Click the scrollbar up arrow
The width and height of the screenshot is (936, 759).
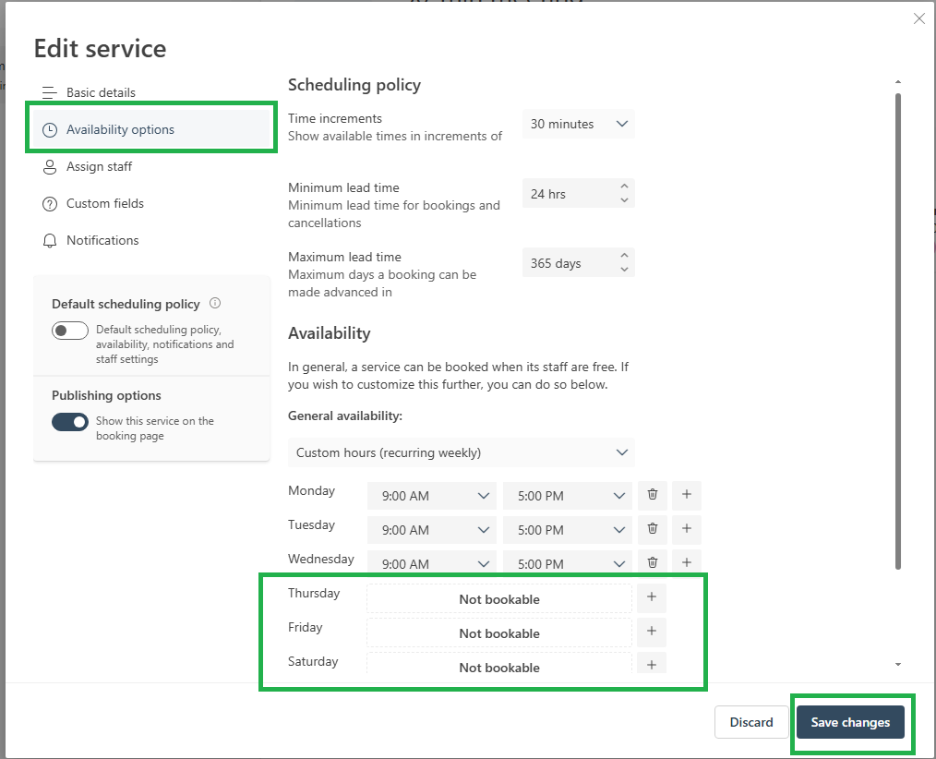898,81
